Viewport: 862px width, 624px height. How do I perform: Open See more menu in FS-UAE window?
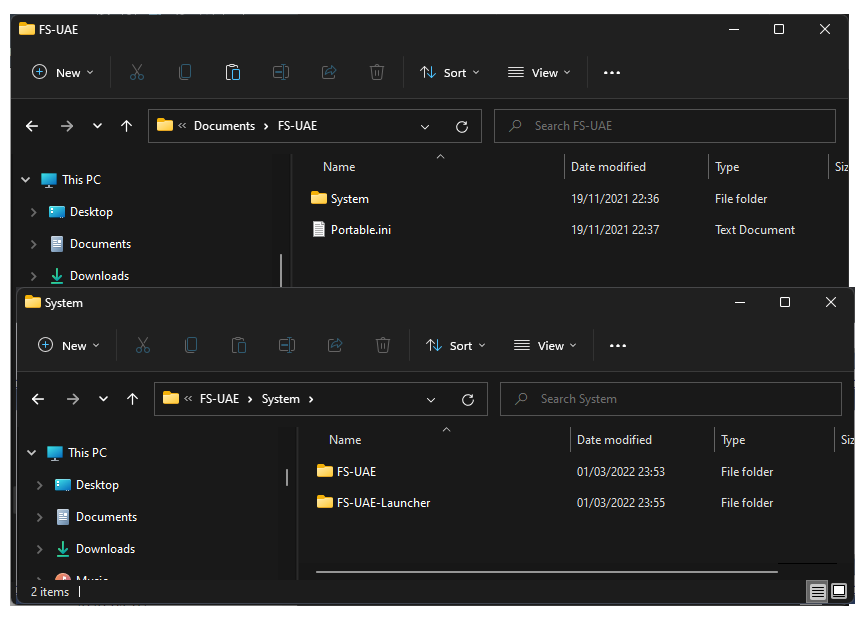tap(612, 73)
